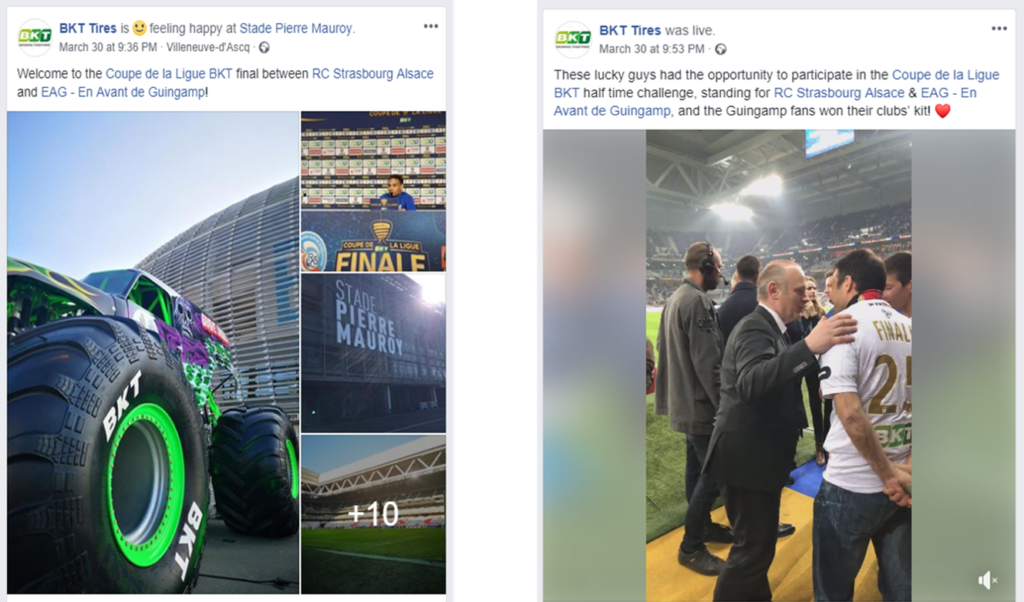Open the Stade Pierre Mauroy location link
Viewport: 1024px width, 602px height.
tap(296, 28)
